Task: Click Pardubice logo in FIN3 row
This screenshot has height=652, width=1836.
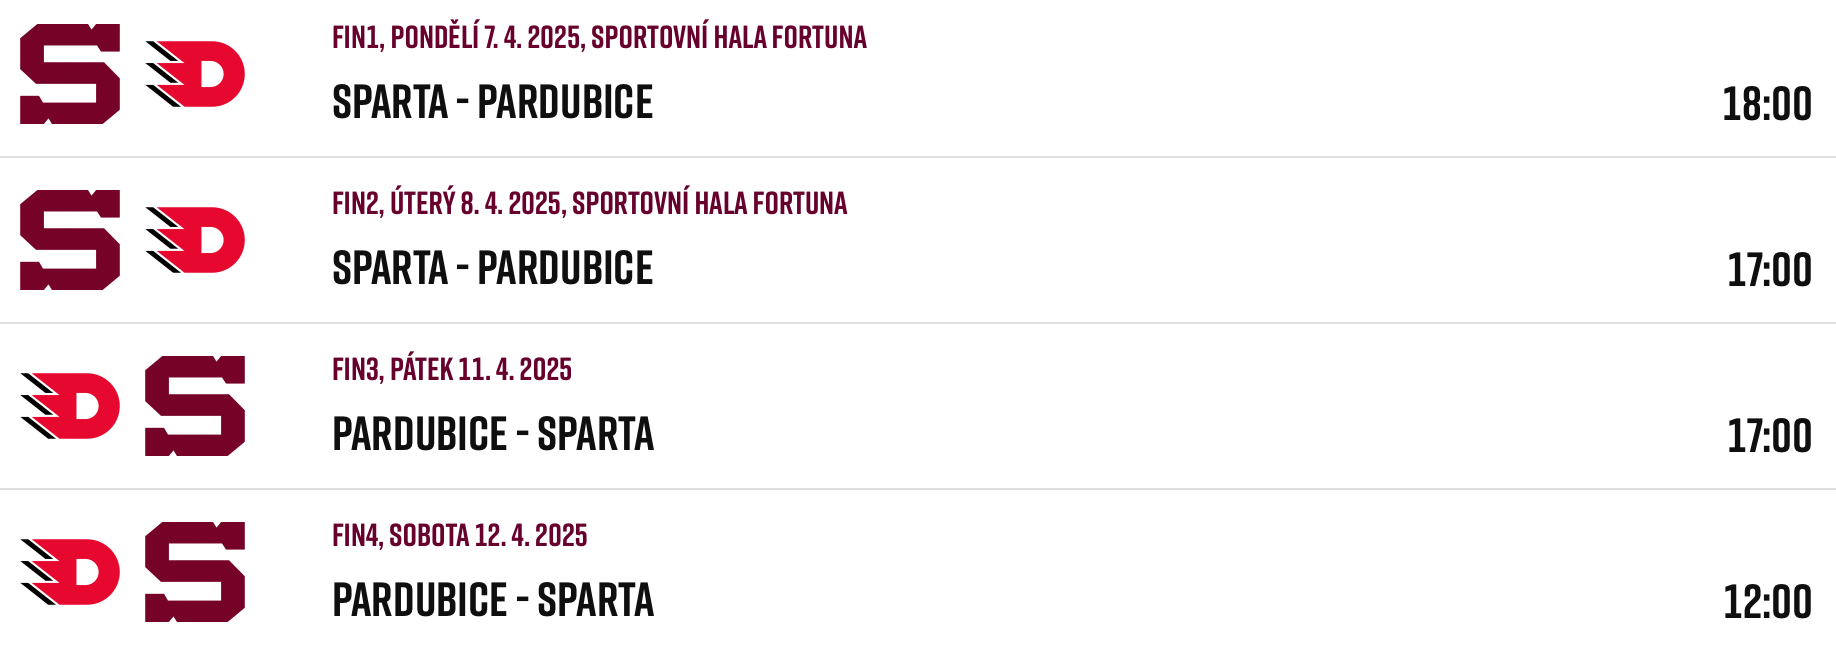Action: tap(70, 406)
